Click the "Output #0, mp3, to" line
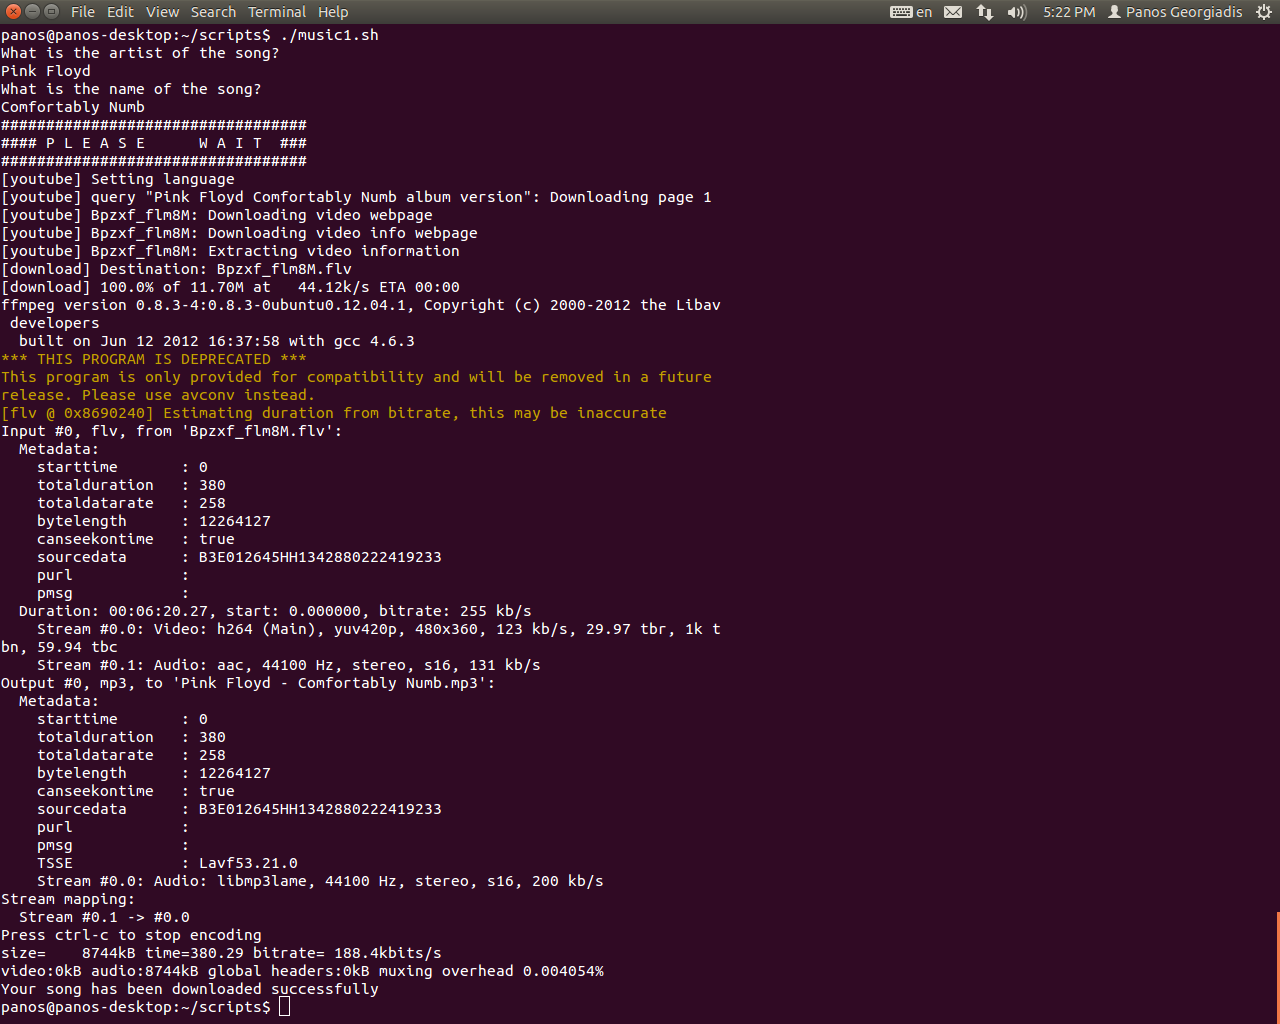The height and width of the screenshot is (1024, 1280). click(248, 683)
